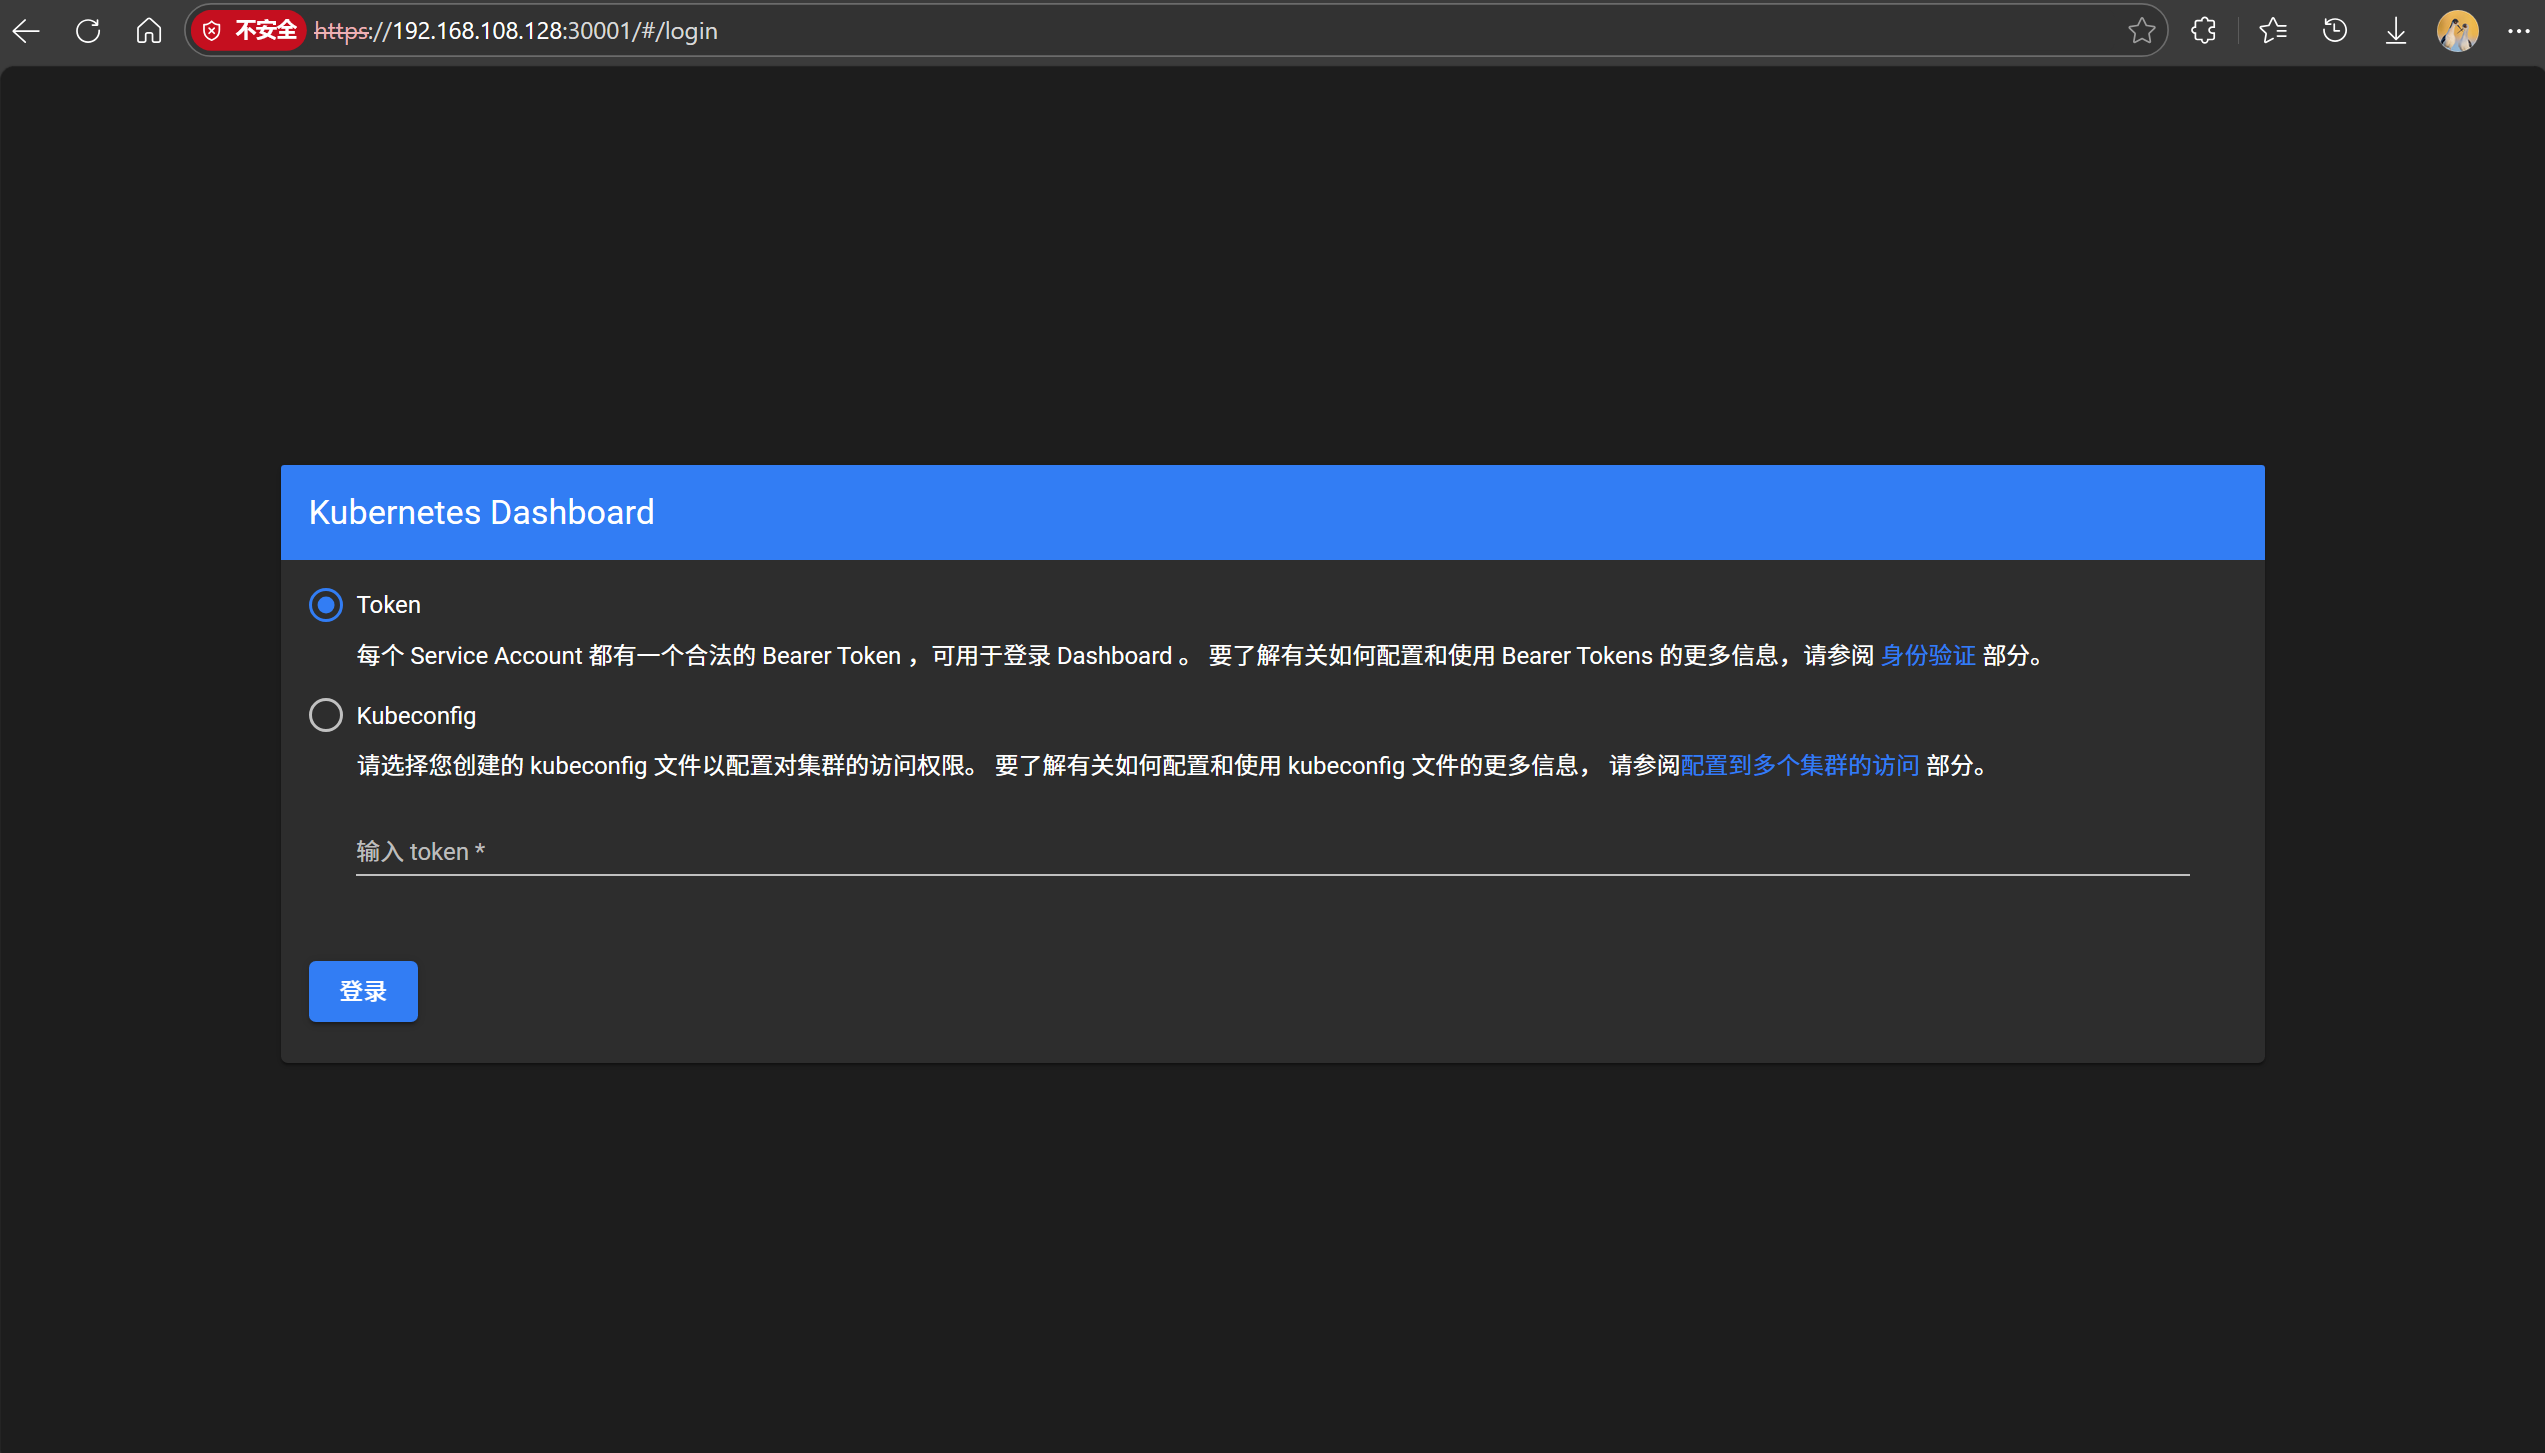This screenshot has width=2545, height=1453.
Task: Click the Token option label
Action: 388,605
